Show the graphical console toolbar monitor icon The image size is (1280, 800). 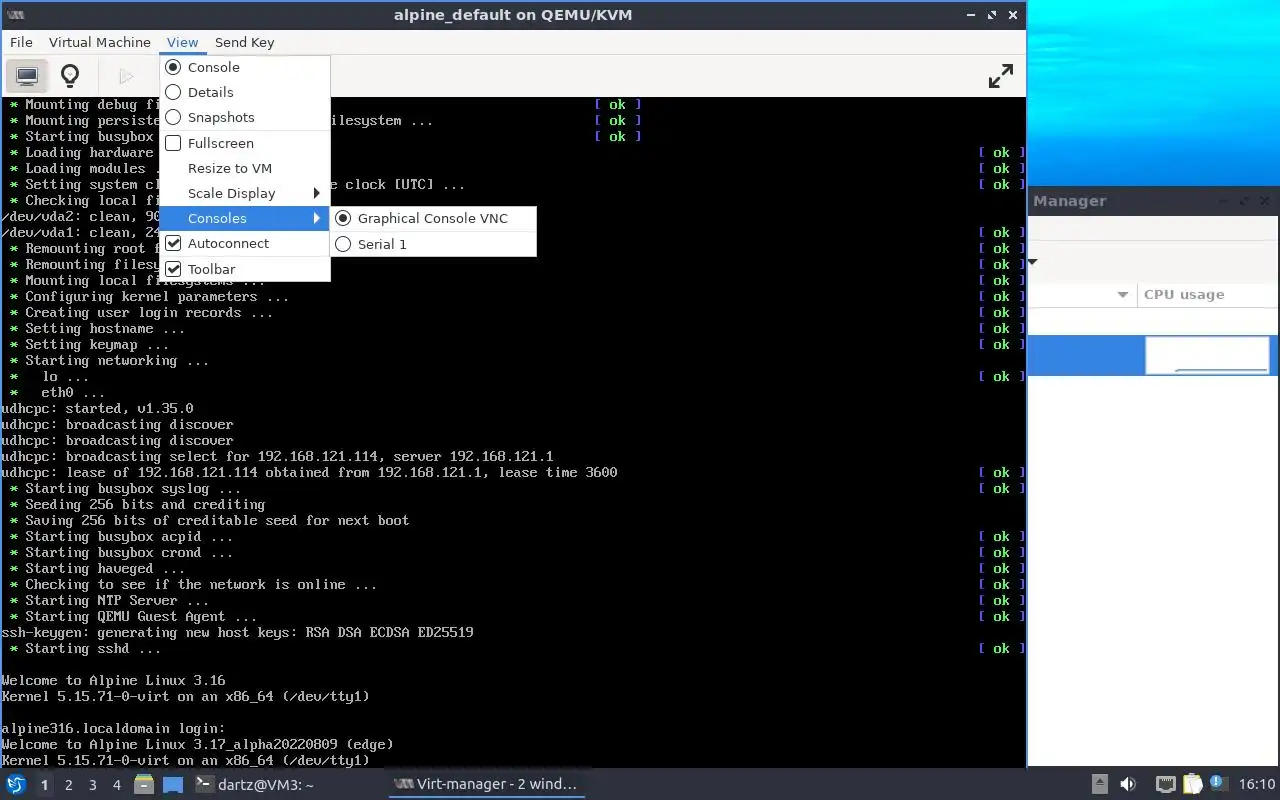(x=27, y=76)
